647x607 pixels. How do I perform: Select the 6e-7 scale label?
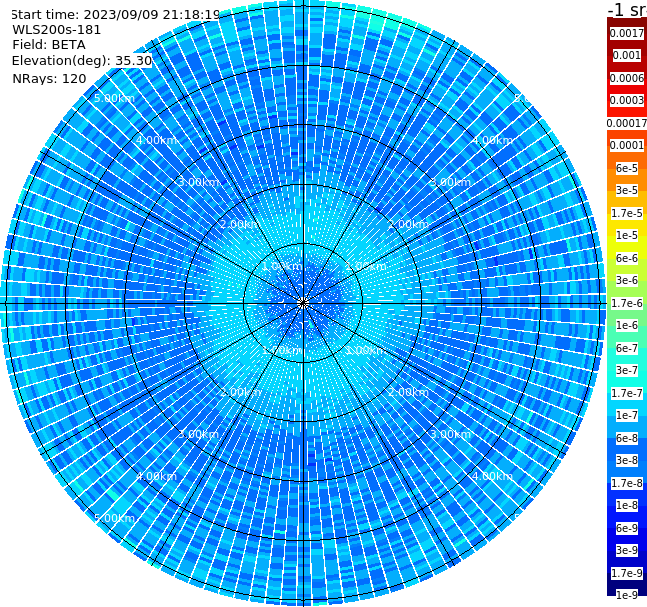tap(627, 348)
